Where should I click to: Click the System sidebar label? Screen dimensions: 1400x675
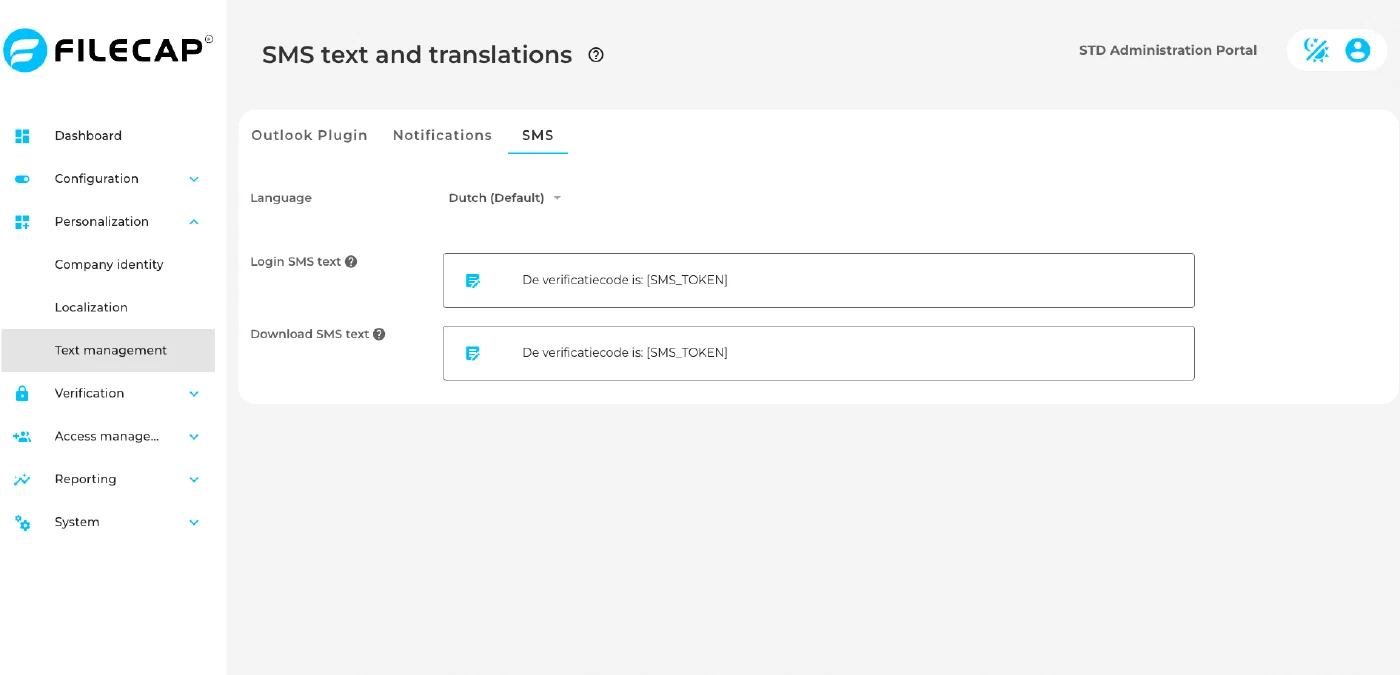77,522
